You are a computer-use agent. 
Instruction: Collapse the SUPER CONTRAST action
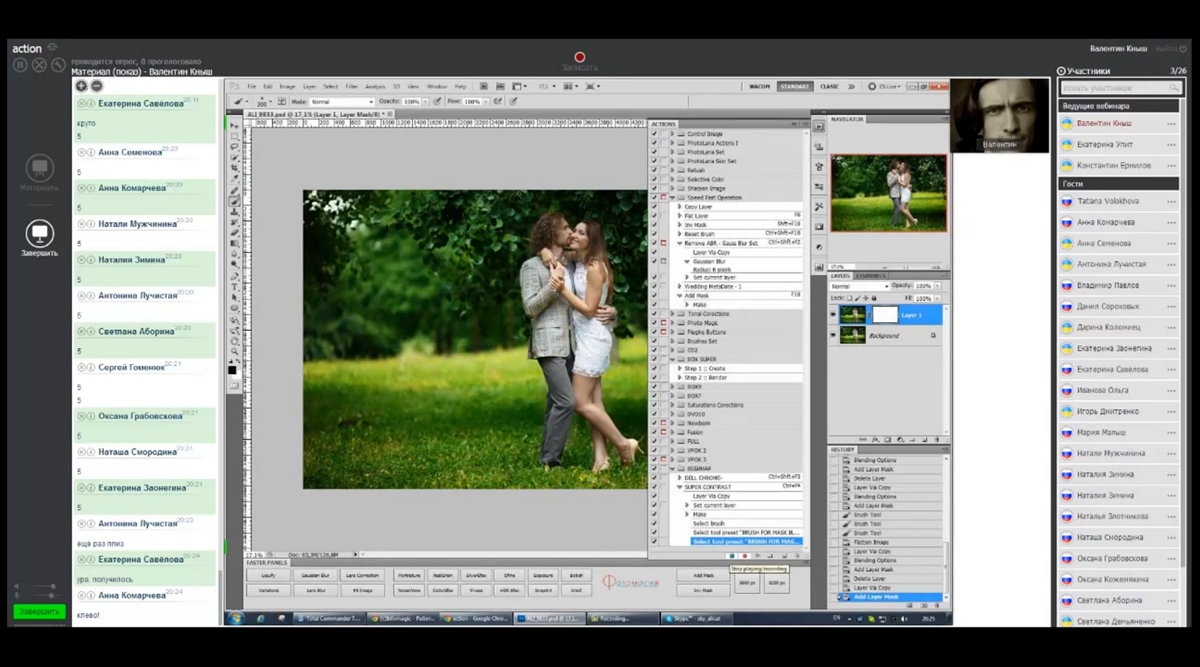click(680, 487)
